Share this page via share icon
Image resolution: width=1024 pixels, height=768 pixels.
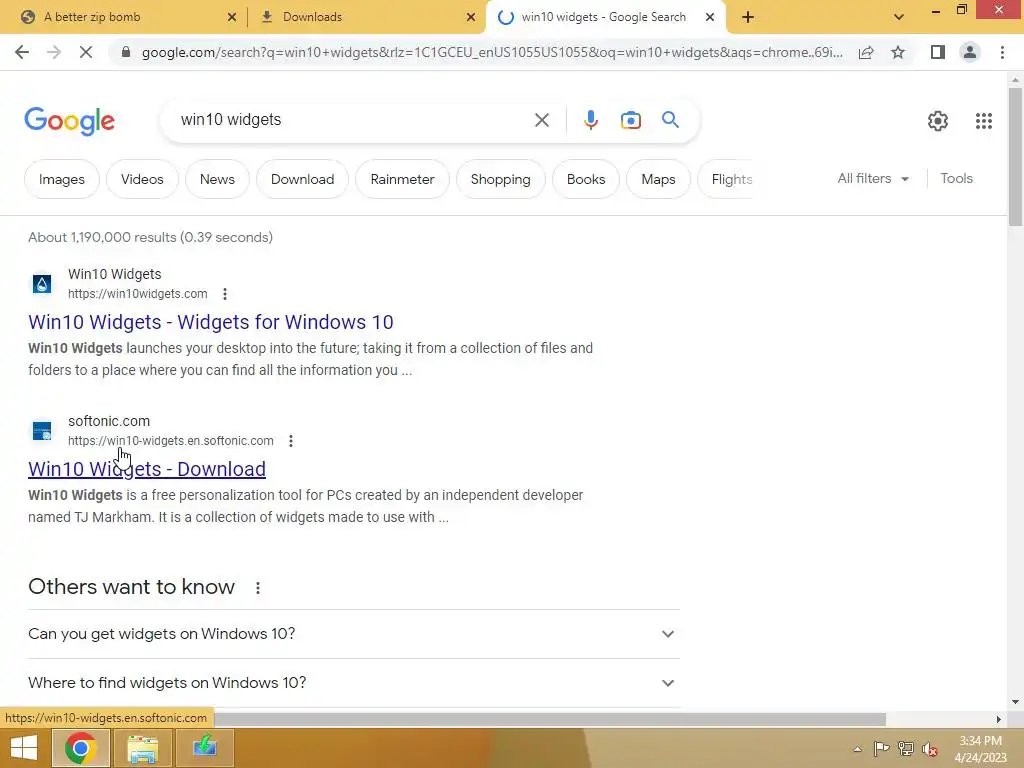pyautogui.click(x=866, y=52)
